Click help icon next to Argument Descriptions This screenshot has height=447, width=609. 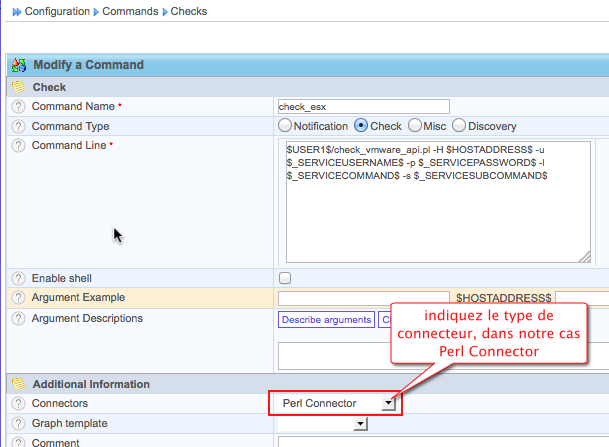[x=18, y=319]
